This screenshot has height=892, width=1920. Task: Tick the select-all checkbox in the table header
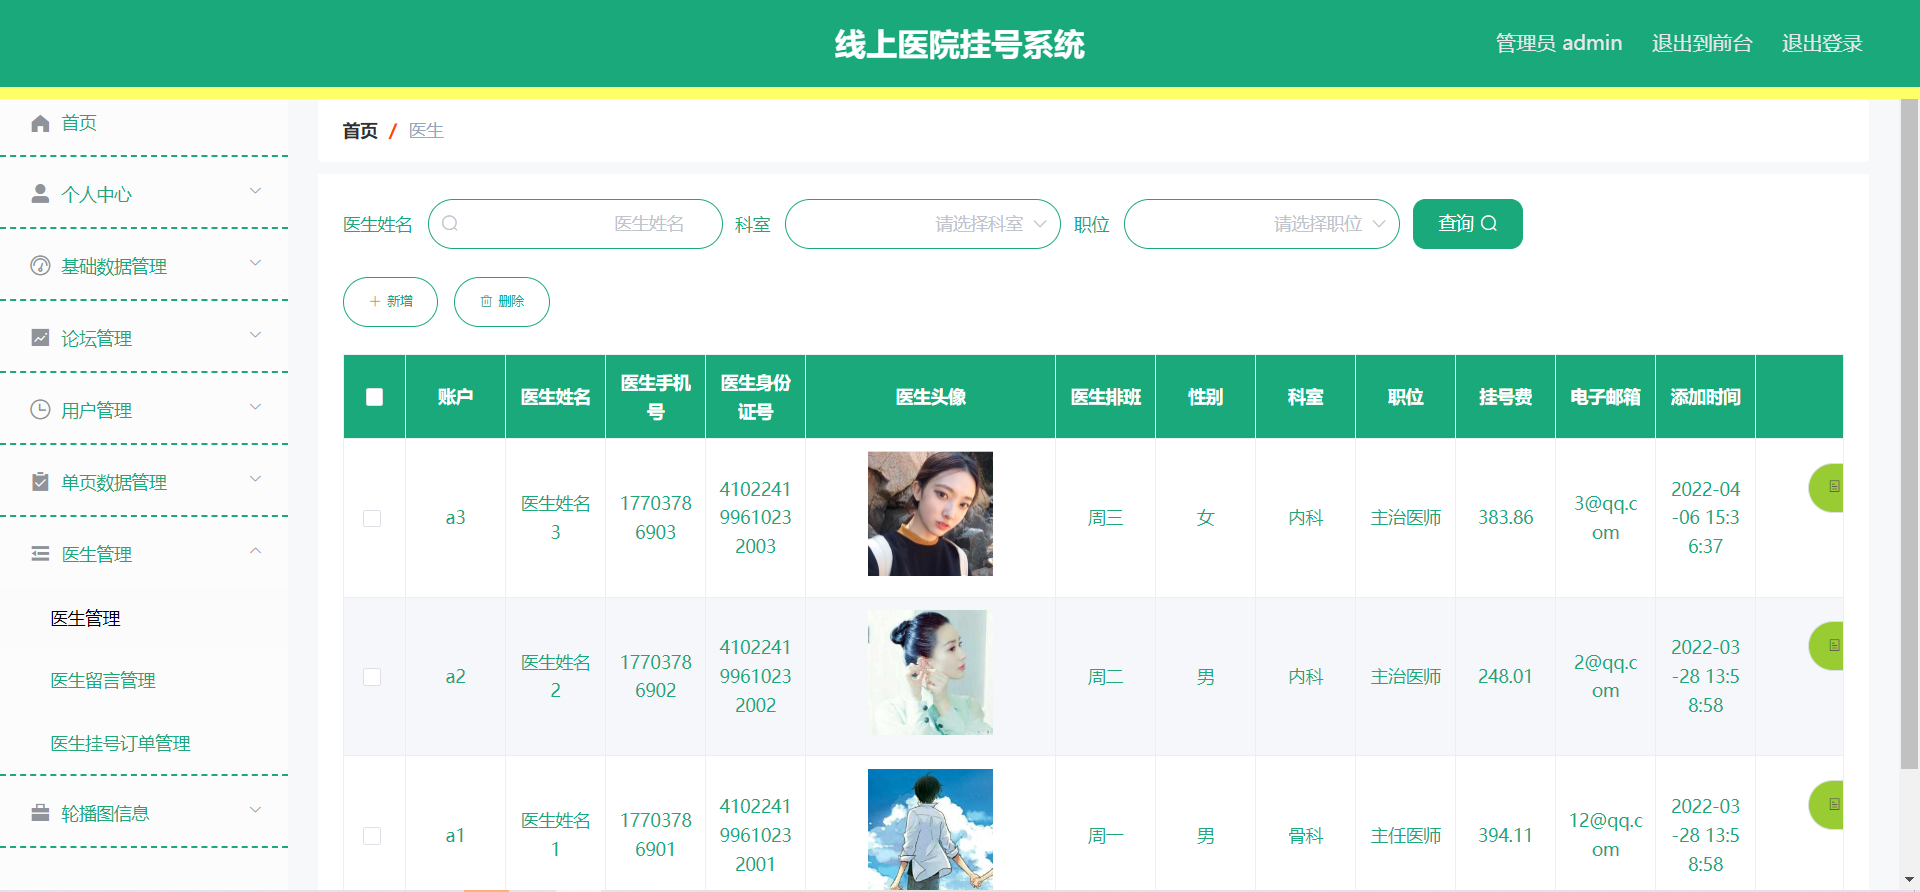coord(374,397)
